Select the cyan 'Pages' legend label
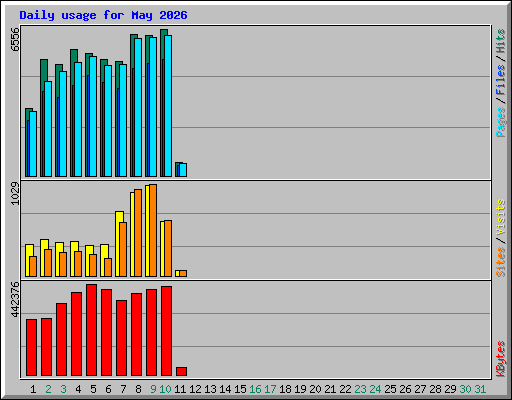 click(x=501, y=122)
